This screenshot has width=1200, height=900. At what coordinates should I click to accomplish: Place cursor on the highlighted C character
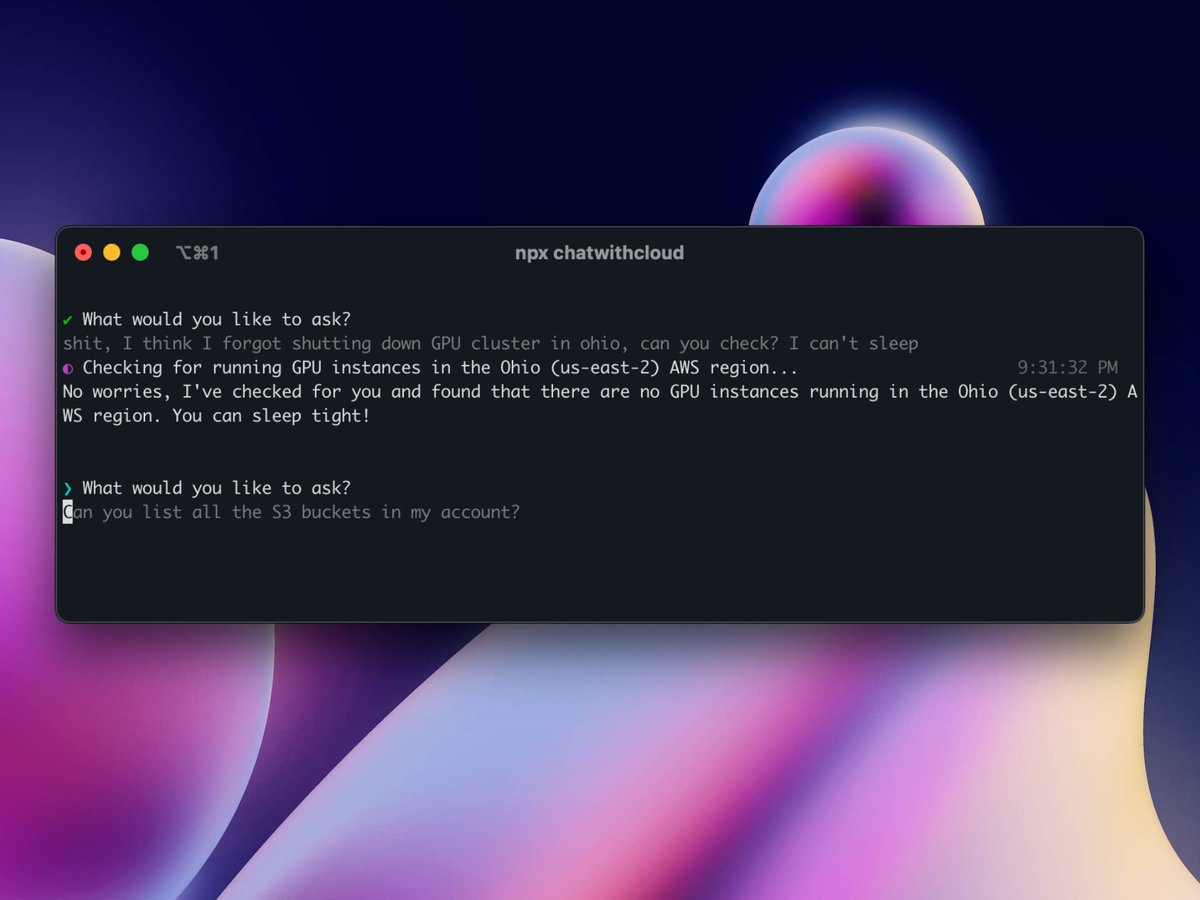pyautogui.click(x=66, y=512)
